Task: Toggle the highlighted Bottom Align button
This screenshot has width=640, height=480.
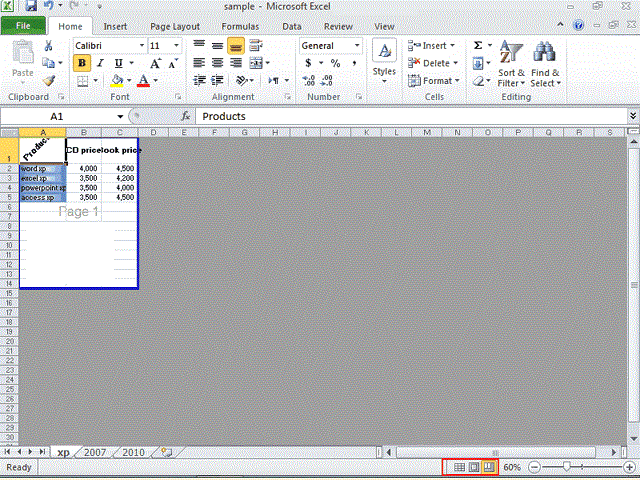Action: point(236,46)
